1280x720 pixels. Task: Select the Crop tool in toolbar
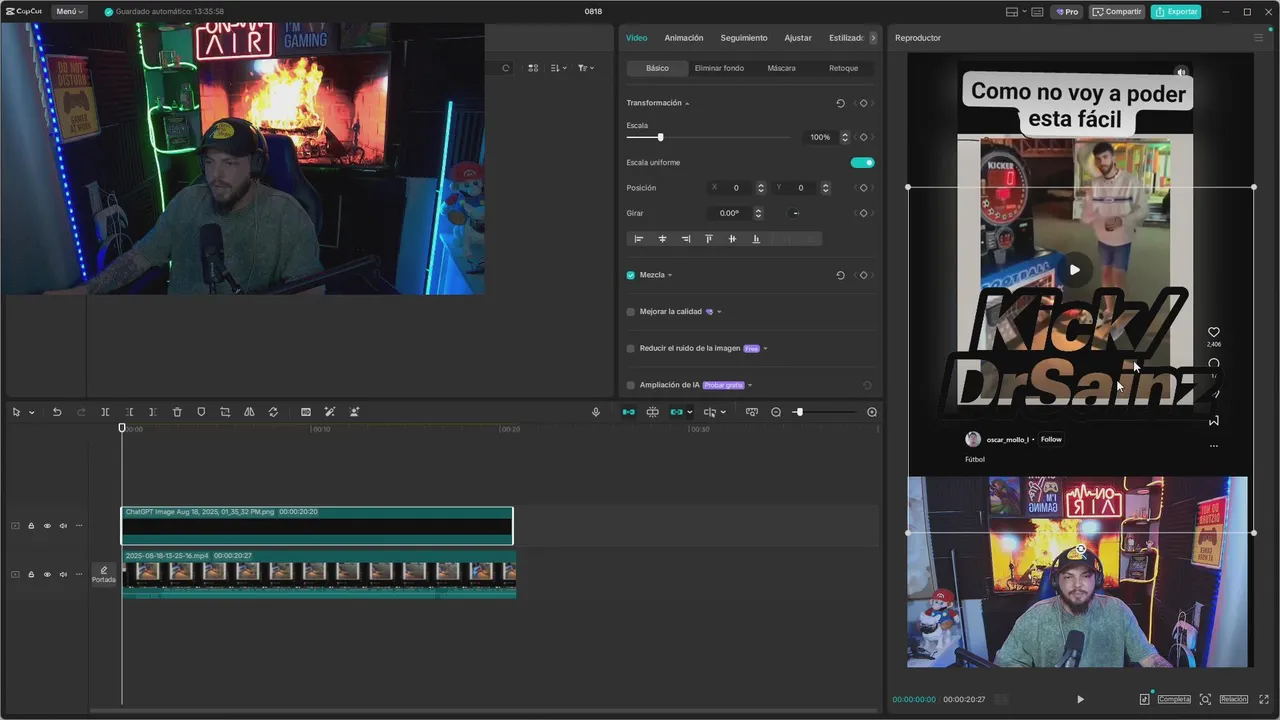coord(225,412)
